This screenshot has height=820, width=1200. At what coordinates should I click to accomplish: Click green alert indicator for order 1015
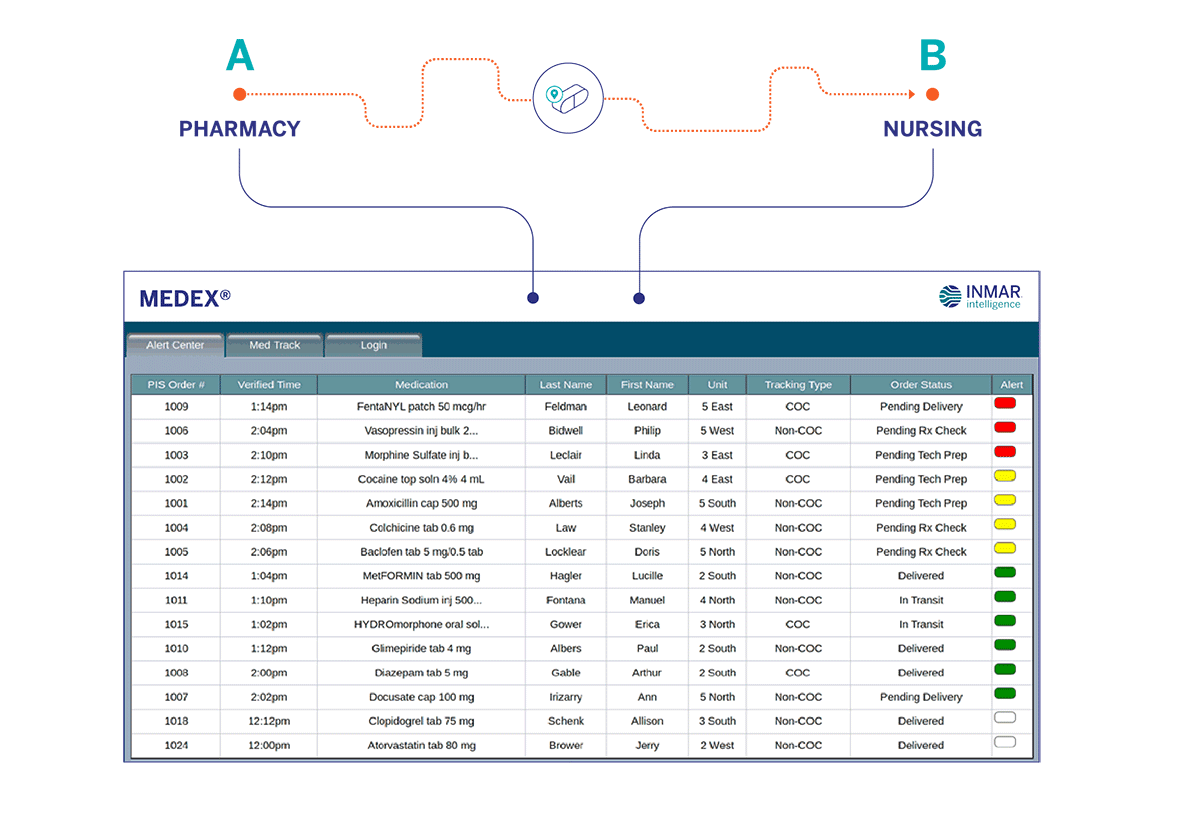(1005, 621)
